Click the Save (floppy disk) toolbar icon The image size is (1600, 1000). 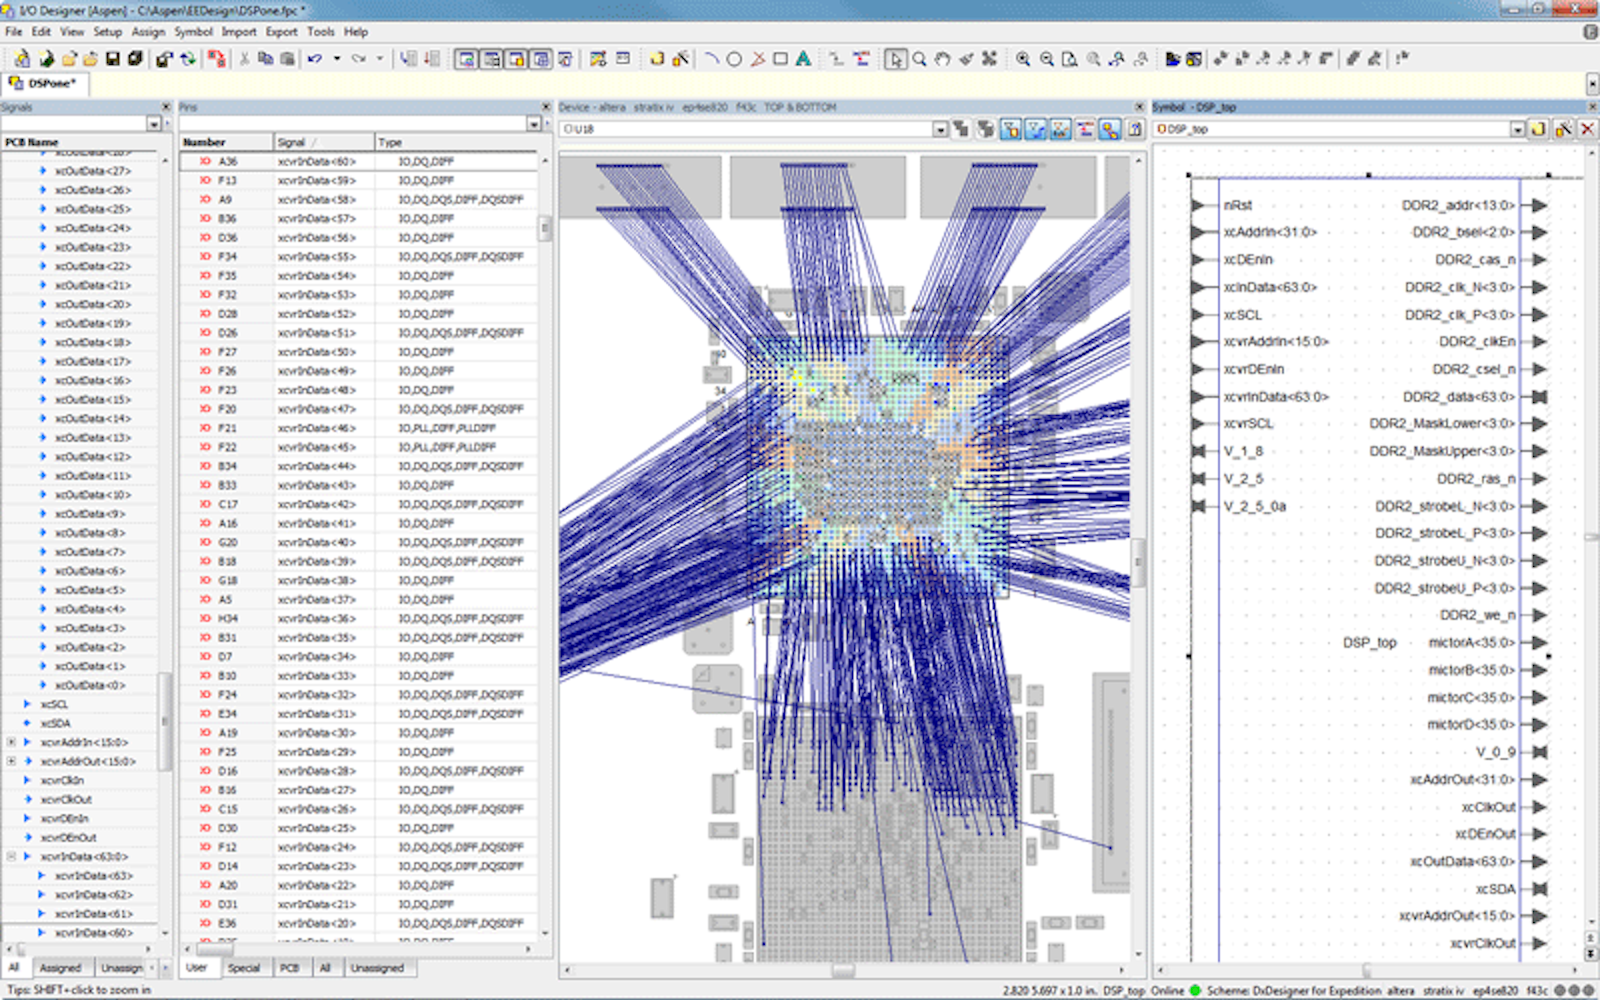click(113, 59)
